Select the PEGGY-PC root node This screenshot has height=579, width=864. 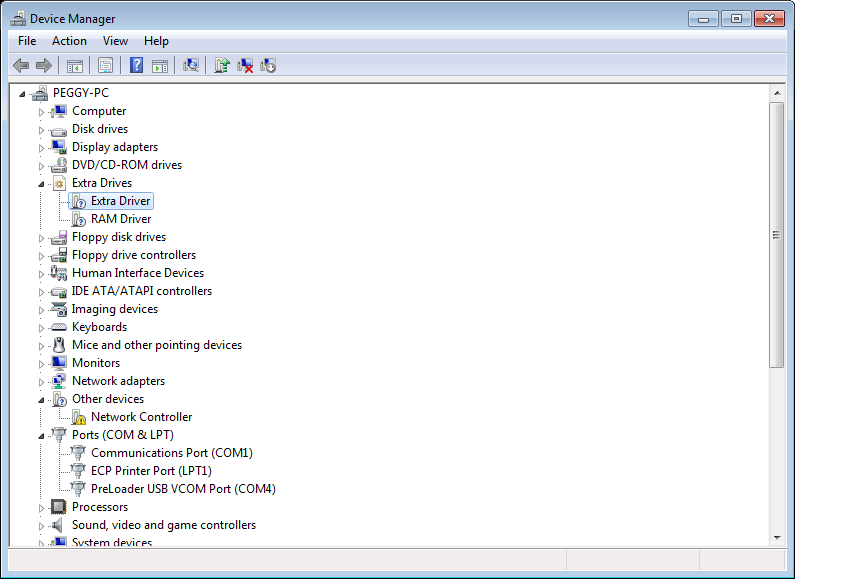pos(80,93)
